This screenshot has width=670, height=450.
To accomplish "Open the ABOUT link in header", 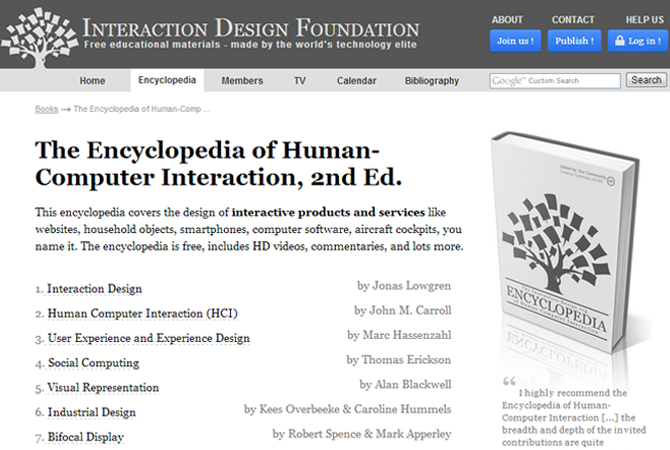I will (x=507, y=20).
